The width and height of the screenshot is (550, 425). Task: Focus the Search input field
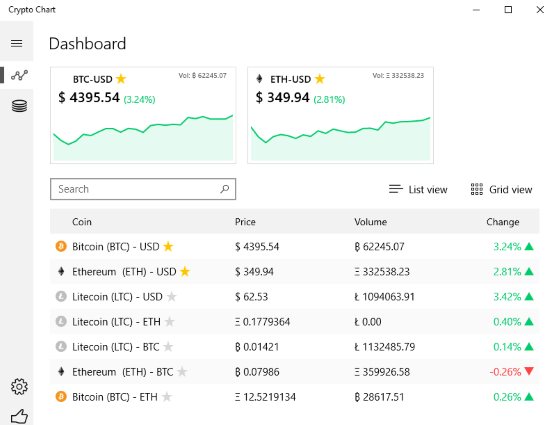point(143,189)
